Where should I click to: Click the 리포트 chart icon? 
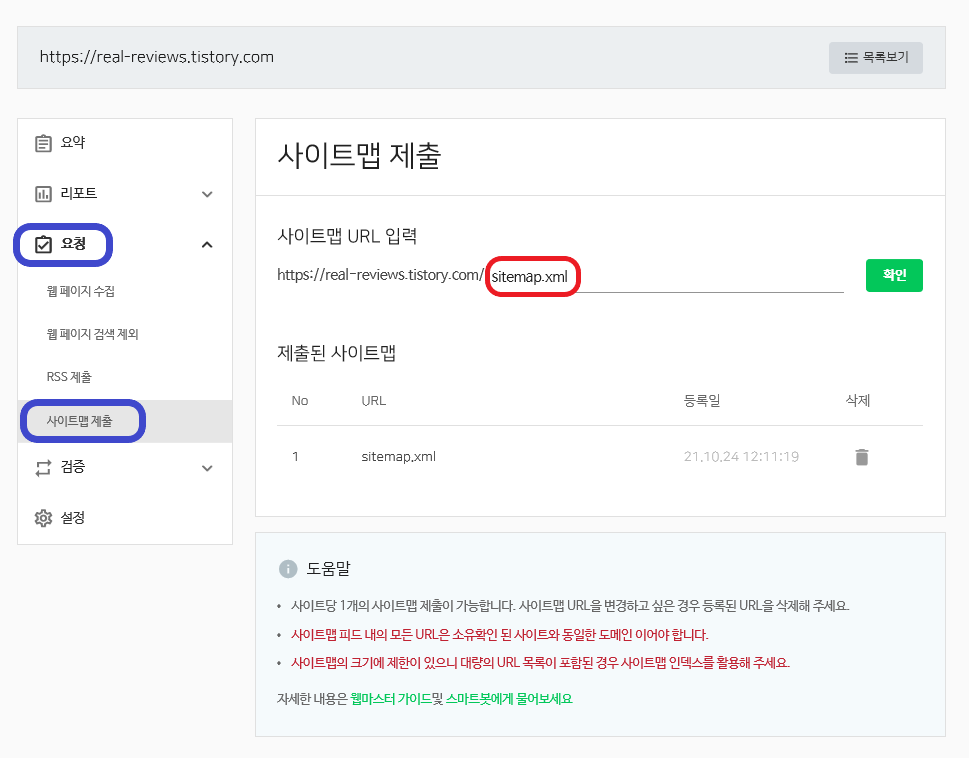[43, 194]
